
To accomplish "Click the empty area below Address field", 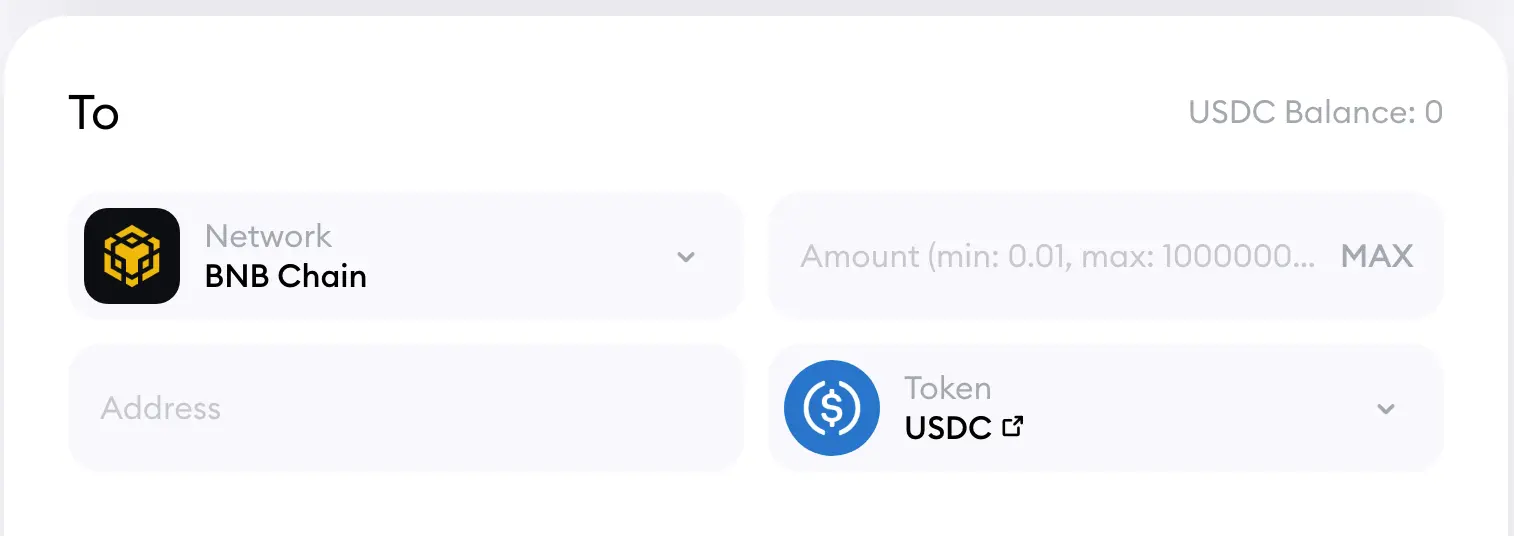I will [405, 505].
